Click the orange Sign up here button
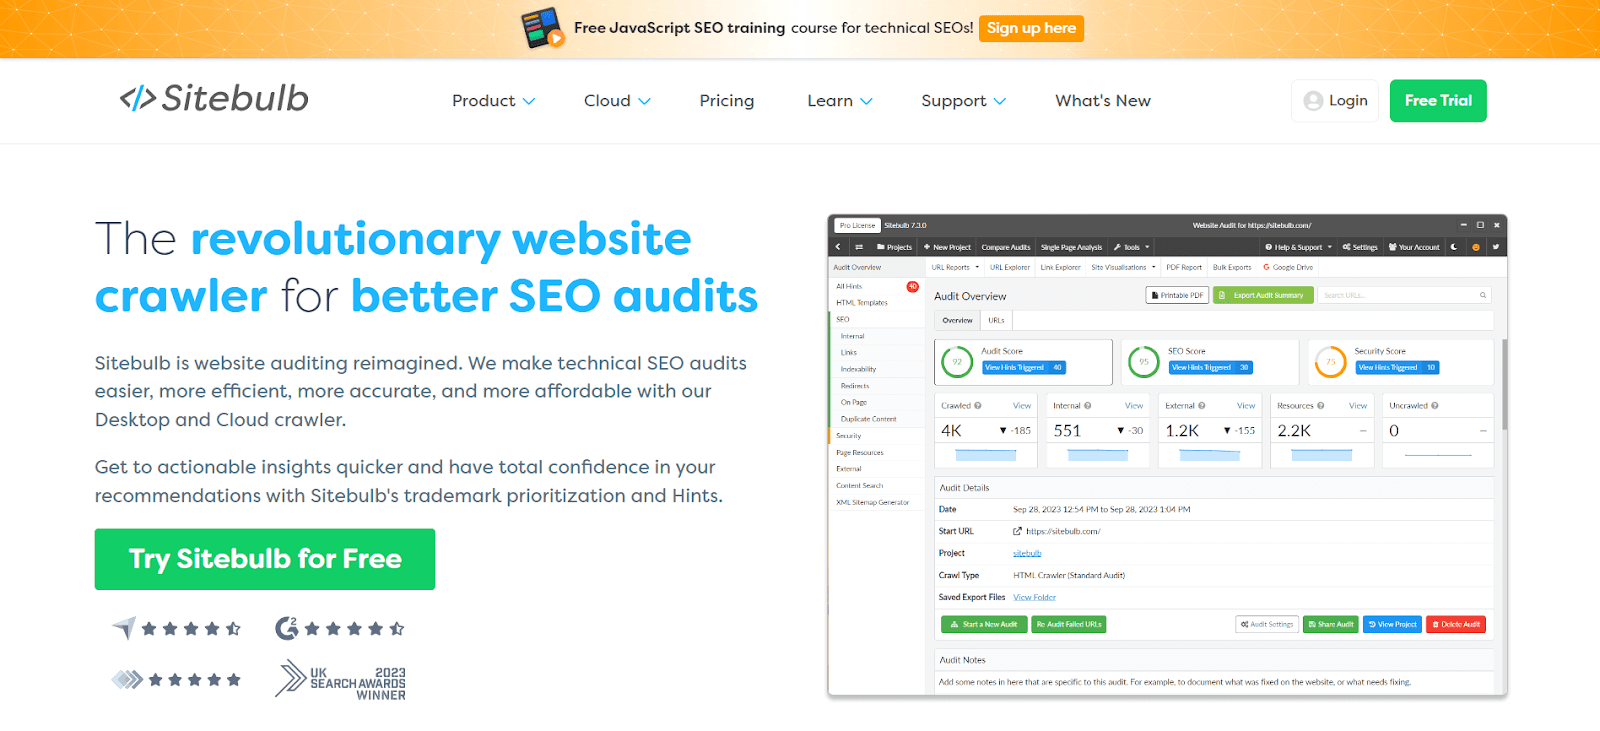 1031,28
